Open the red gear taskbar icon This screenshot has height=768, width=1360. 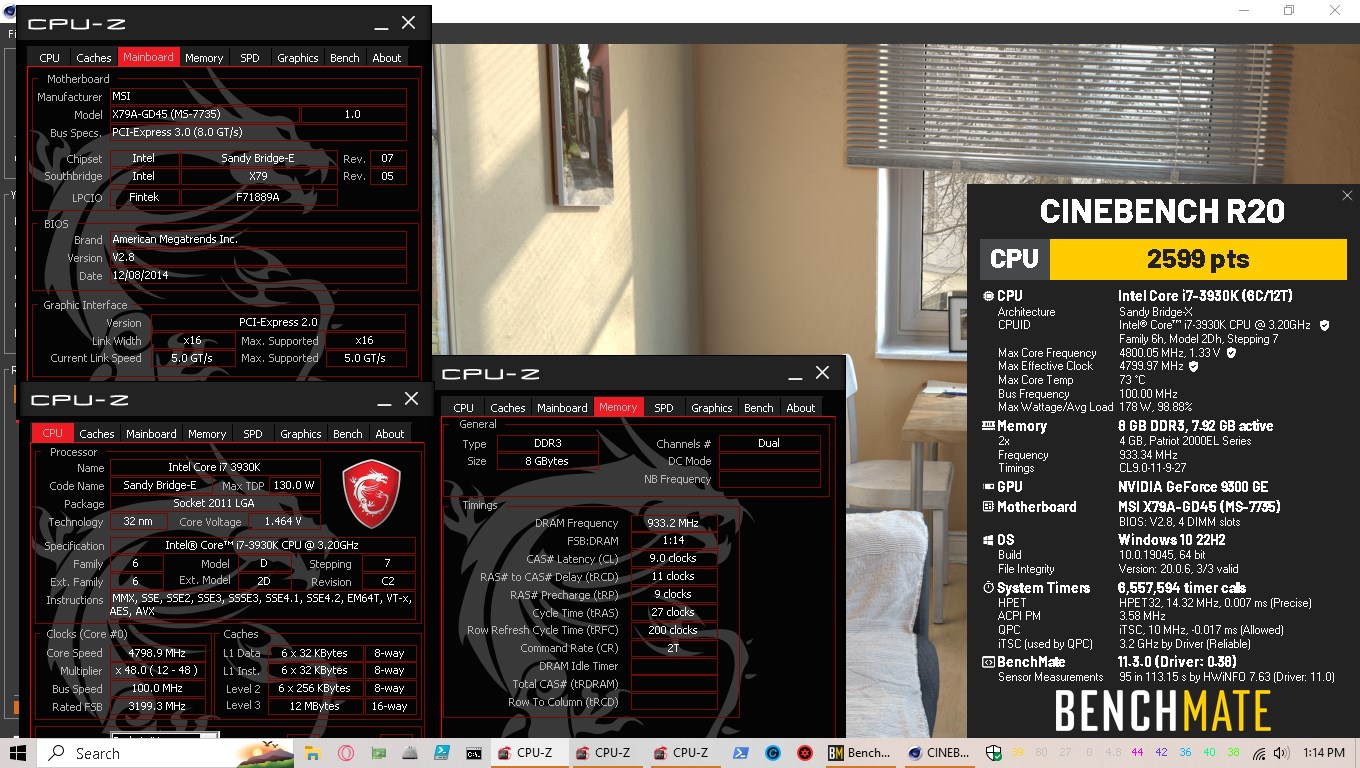[804, 753]
